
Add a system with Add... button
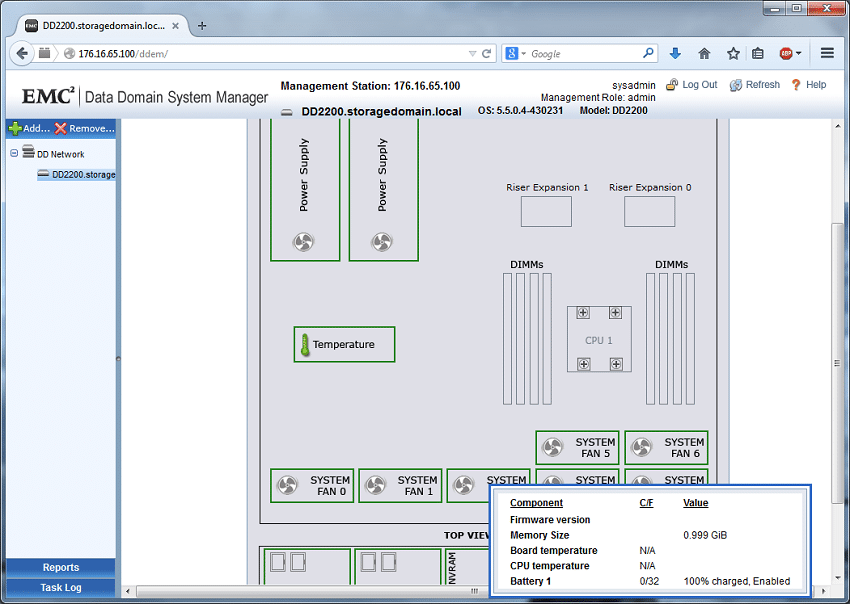(29, 128)
